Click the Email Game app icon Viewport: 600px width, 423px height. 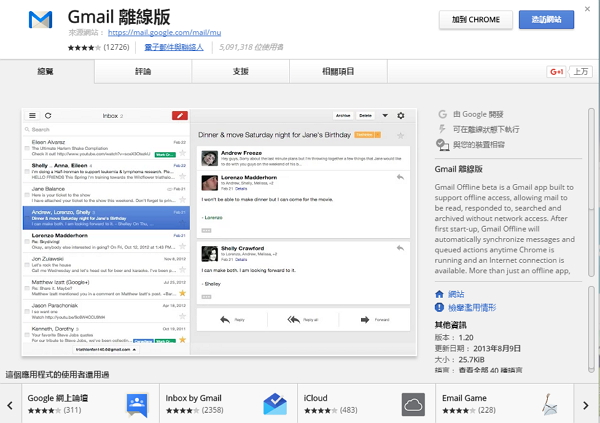click(x=551, y=404)
